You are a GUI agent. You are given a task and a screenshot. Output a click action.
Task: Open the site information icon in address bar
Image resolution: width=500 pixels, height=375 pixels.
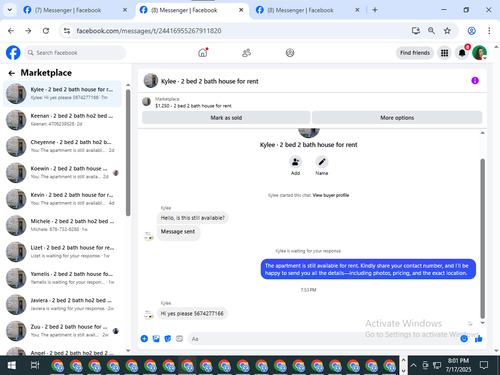click(67, 31)
